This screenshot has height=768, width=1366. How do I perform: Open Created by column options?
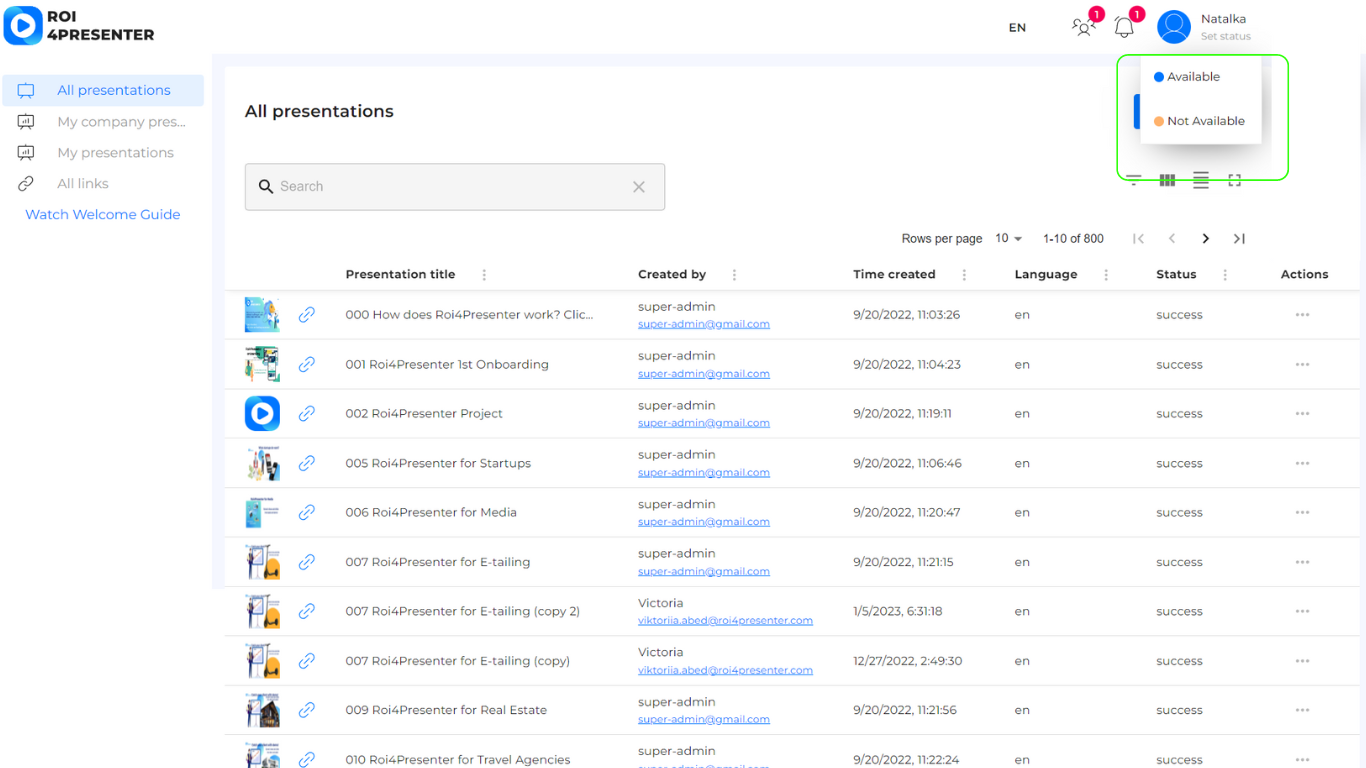click(x=734, y=275)
